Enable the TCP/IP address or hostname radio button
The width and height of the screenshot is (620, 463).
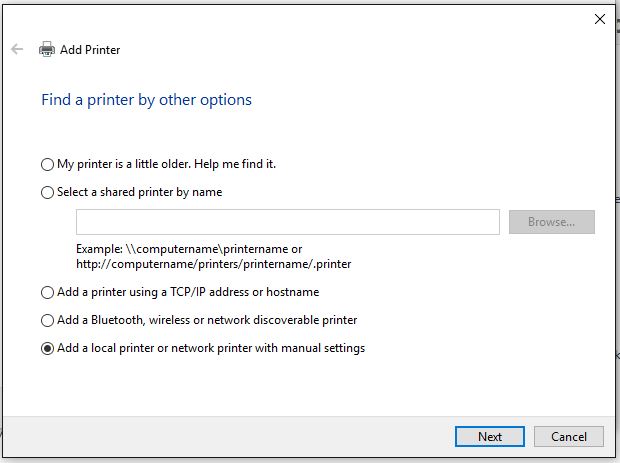47,293
